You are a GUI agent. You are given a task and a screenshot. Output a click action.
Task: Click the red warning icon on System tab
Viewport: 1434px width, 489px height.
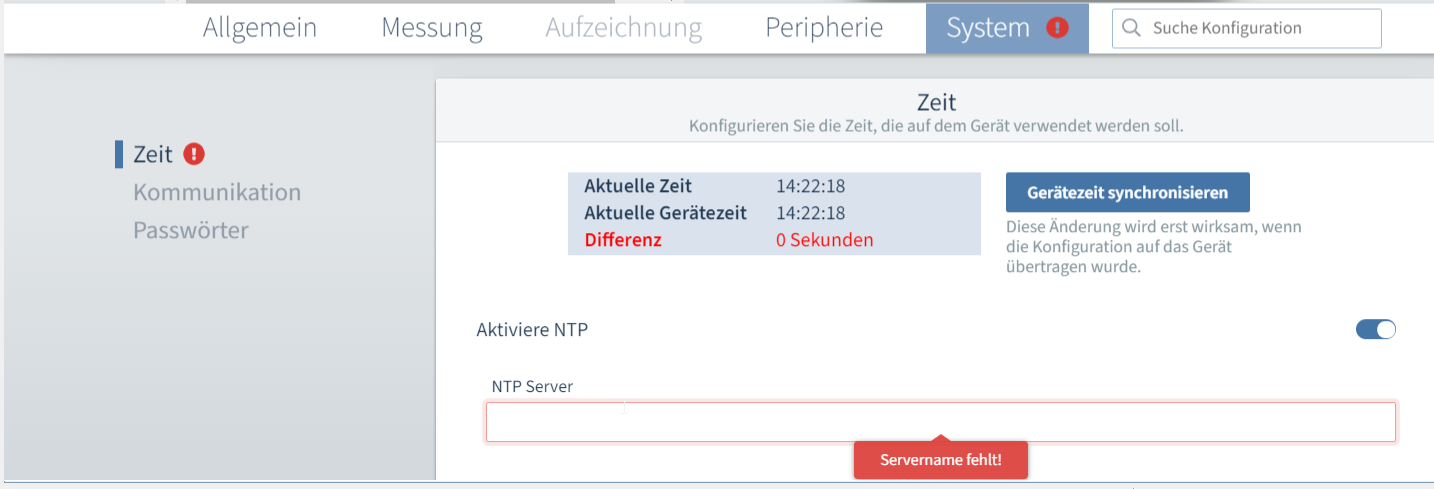(x=1057, y=28)
